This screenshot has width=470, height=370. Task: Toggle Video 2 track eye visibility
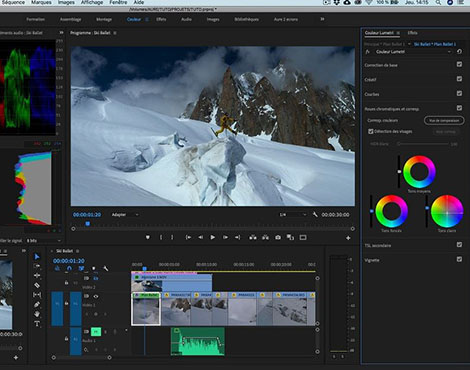[x=96, y=278]
